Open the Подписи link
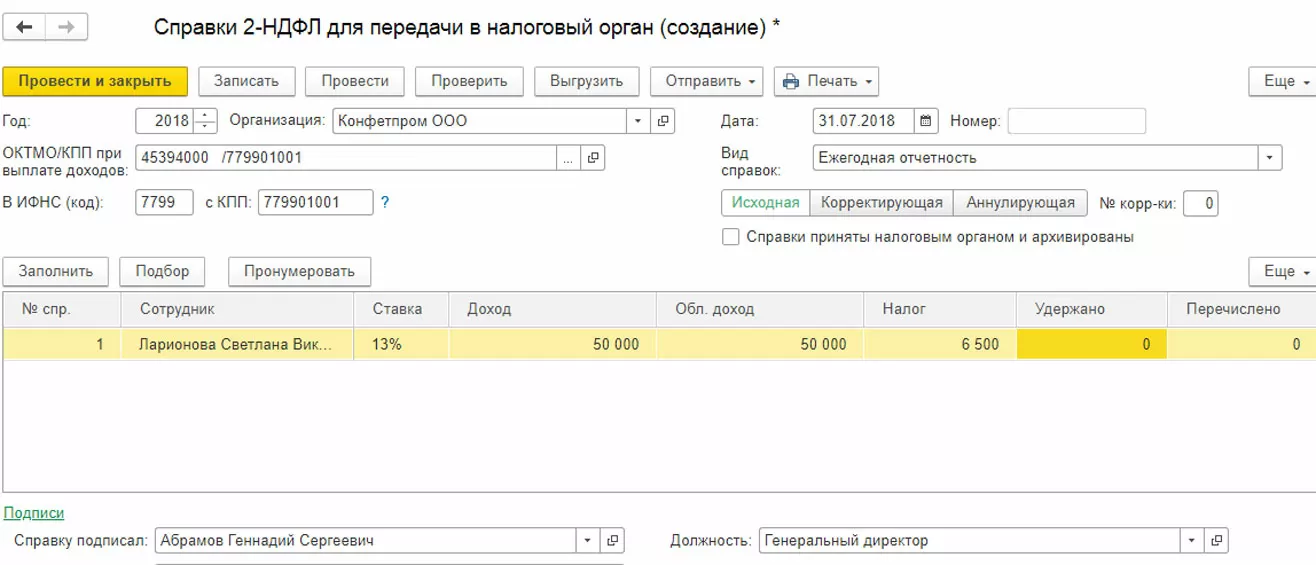 coord(34,513)
